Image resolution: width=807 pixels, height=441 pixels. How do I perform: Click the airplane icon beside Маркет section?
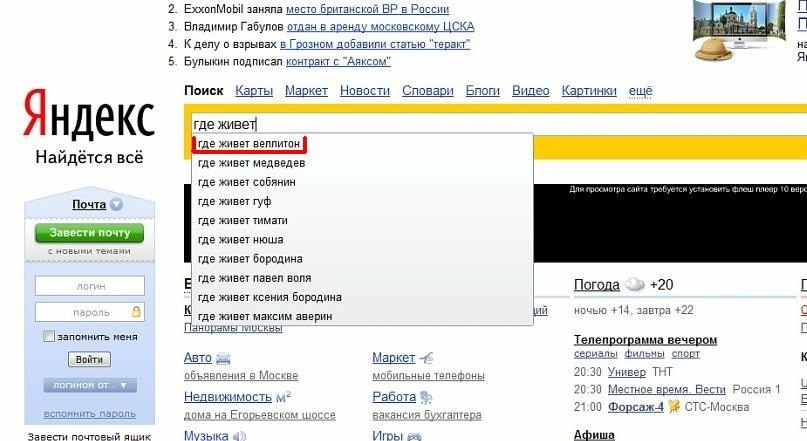[x=427, y=358]
